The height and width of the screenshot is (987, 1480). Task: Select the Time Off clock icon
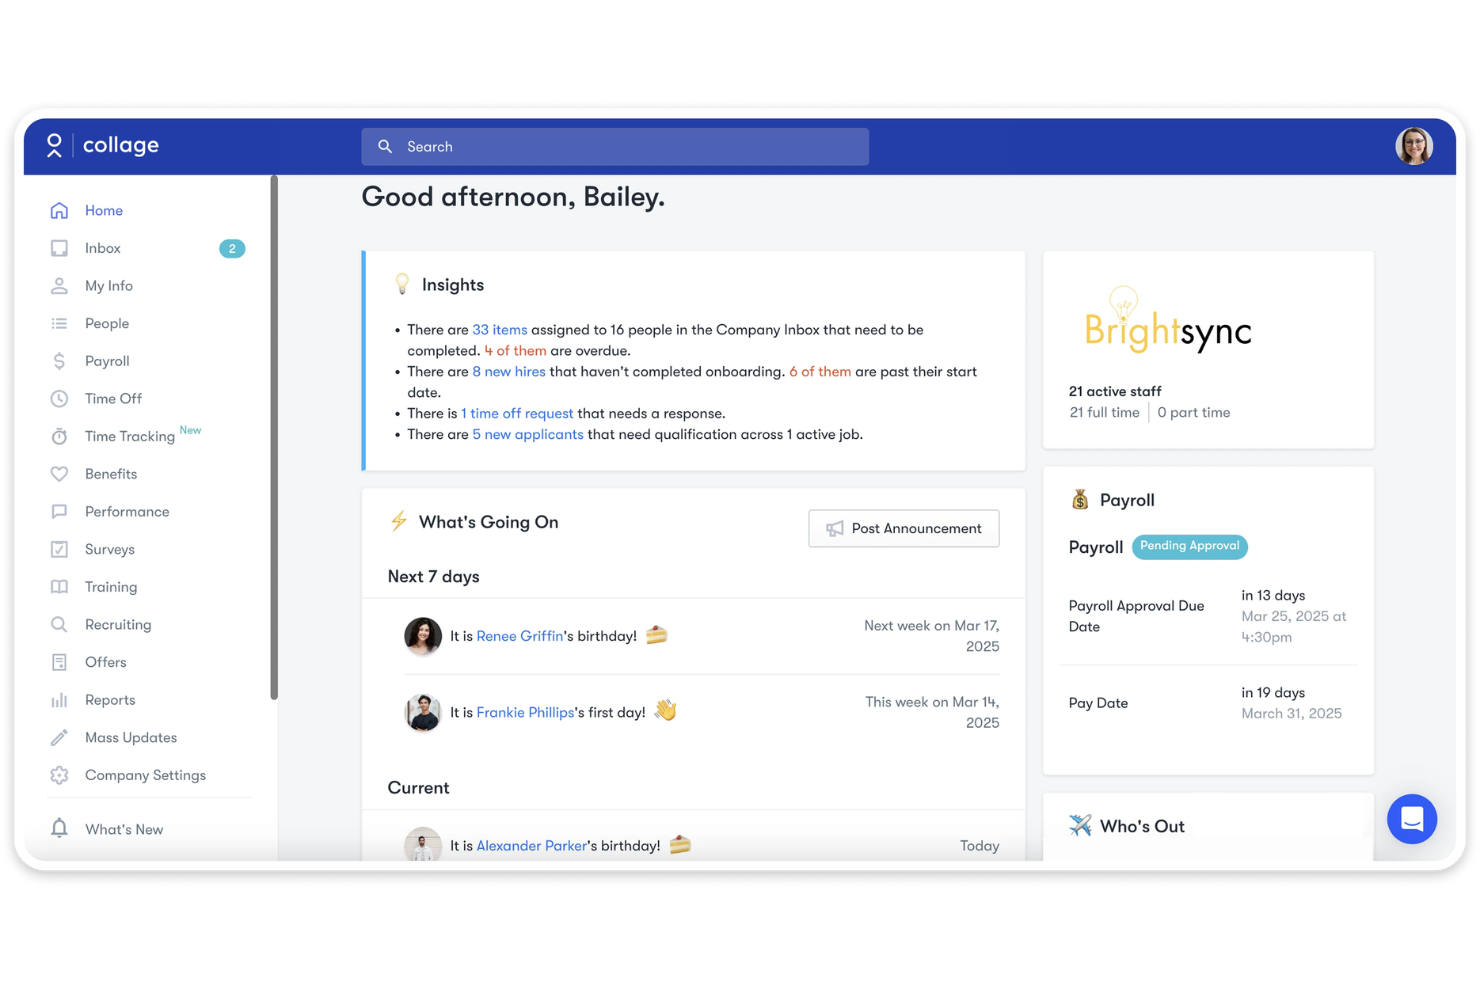pos(59,398)
